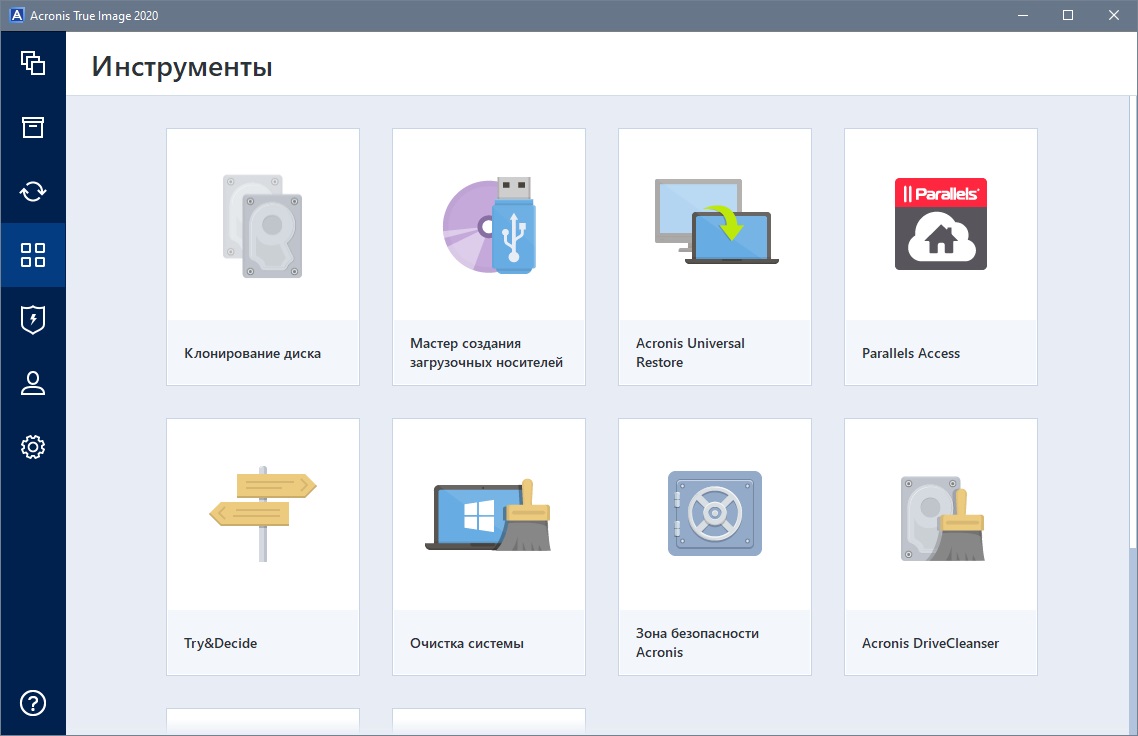This screenshot has width=1138, height=736.
Task: Click the Try&Decide signpost icon
Action: point(262,513)
